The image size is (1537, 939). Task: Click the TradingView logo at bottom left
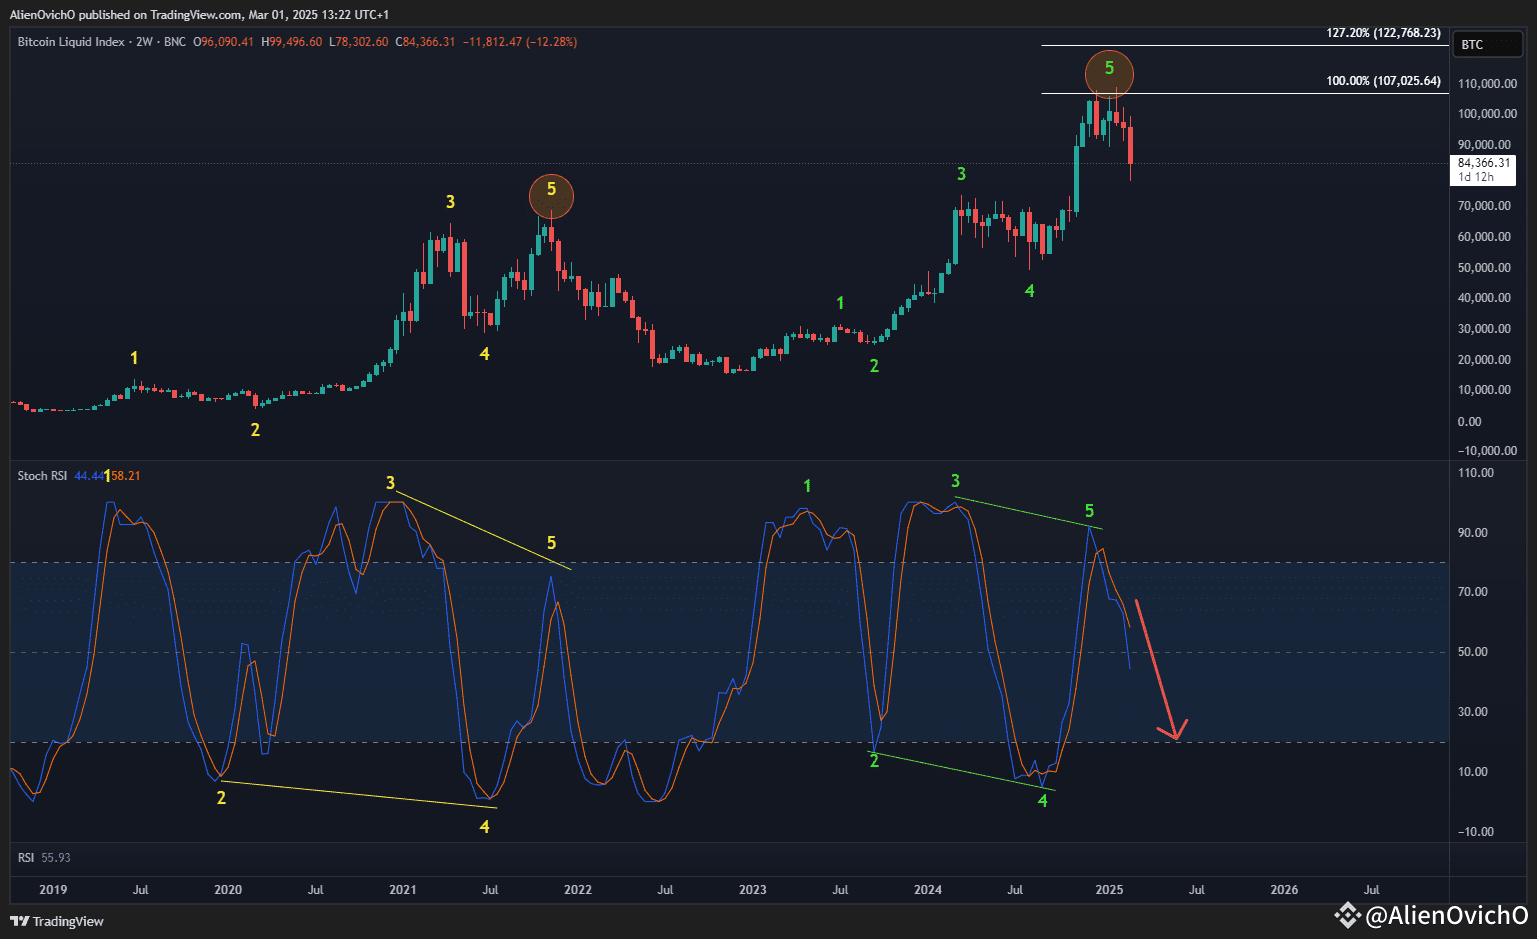tap(57, 921)
